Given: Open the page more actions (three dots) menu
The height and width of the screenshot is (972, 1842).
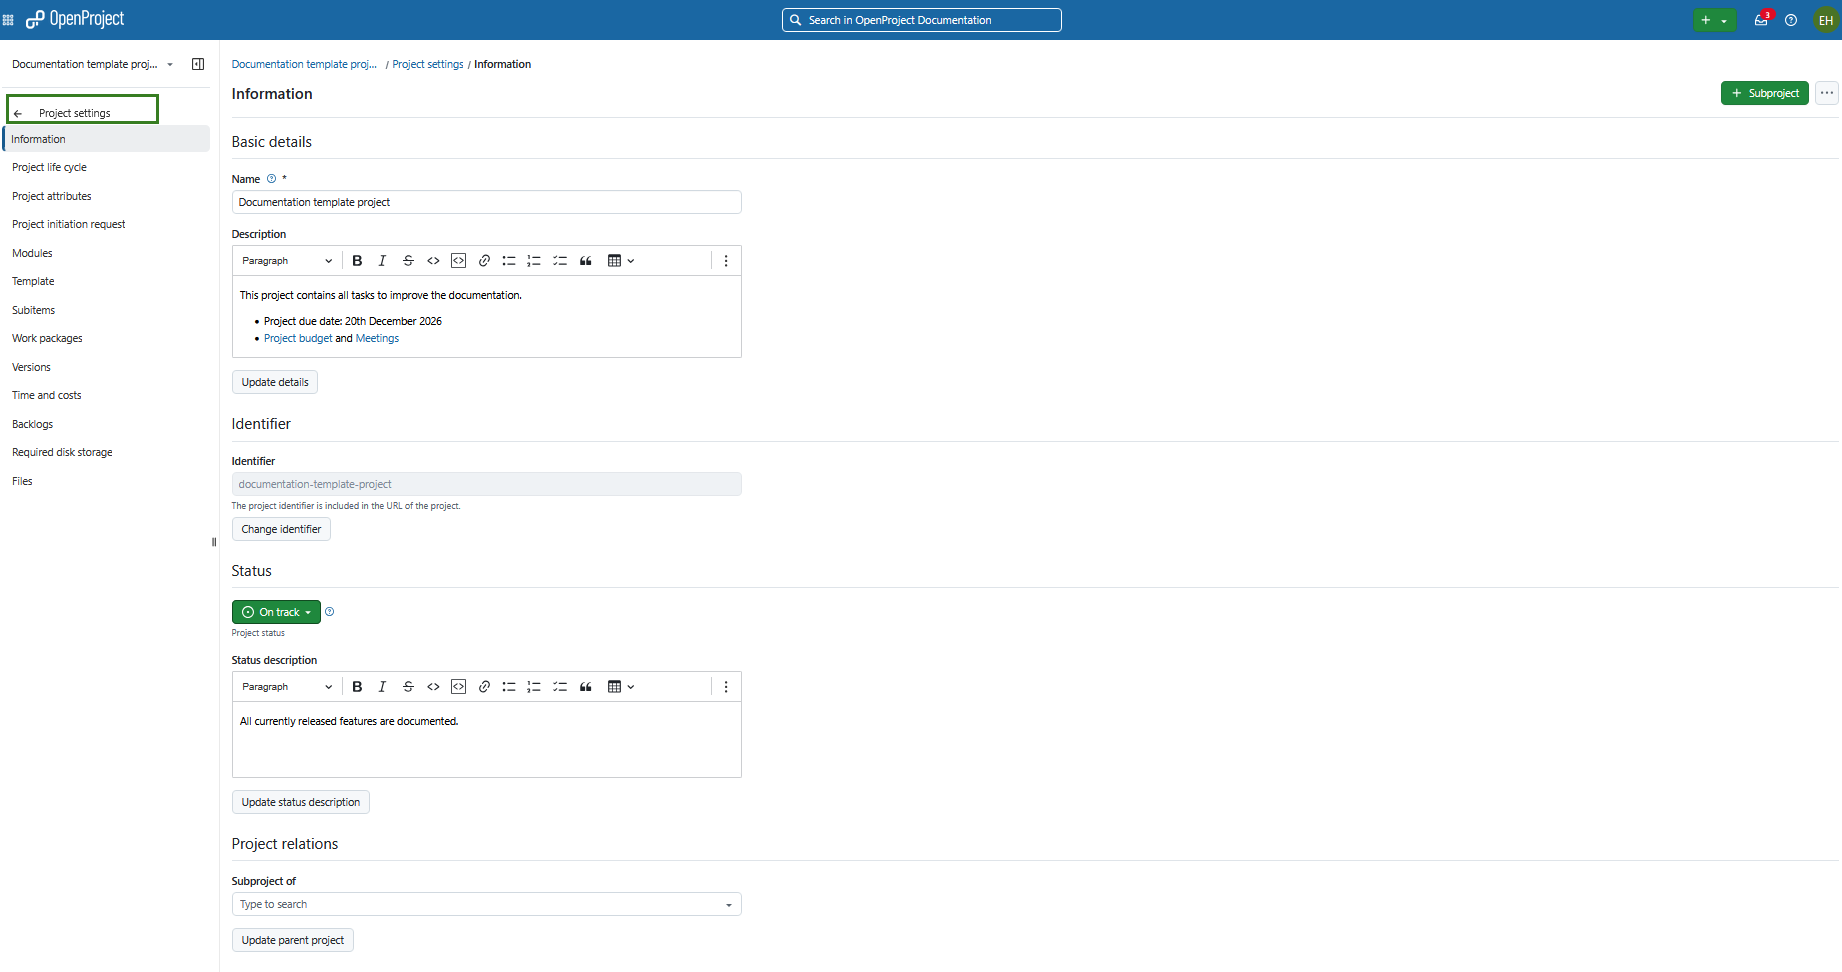Looking at the screenshot, I should click(1827, 93).
